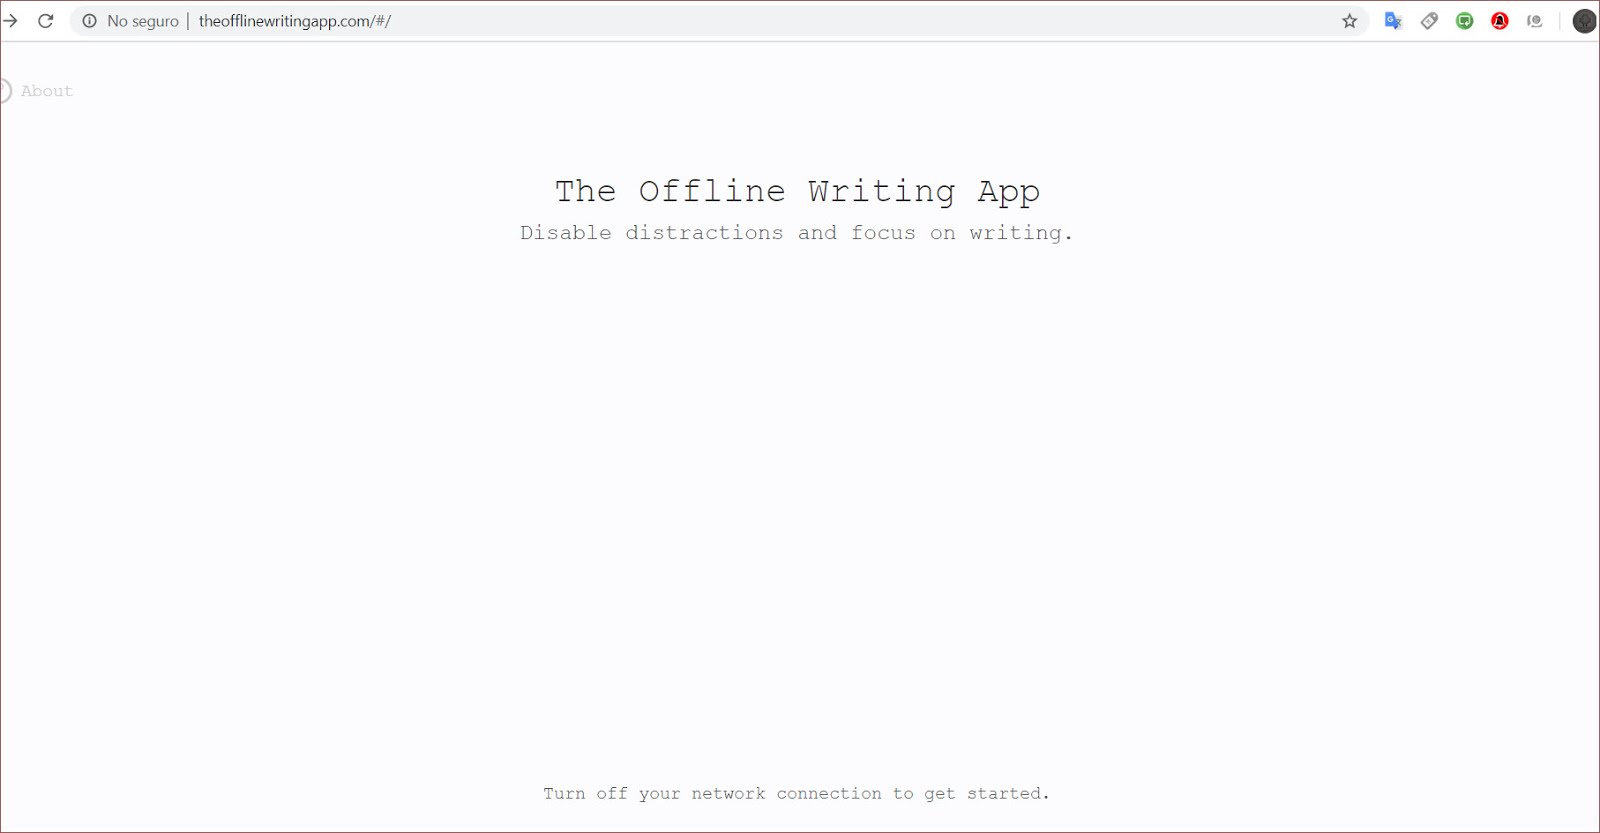Reload the current page
This screenshot has width=1600, height=833.
(x=46, y=21)
